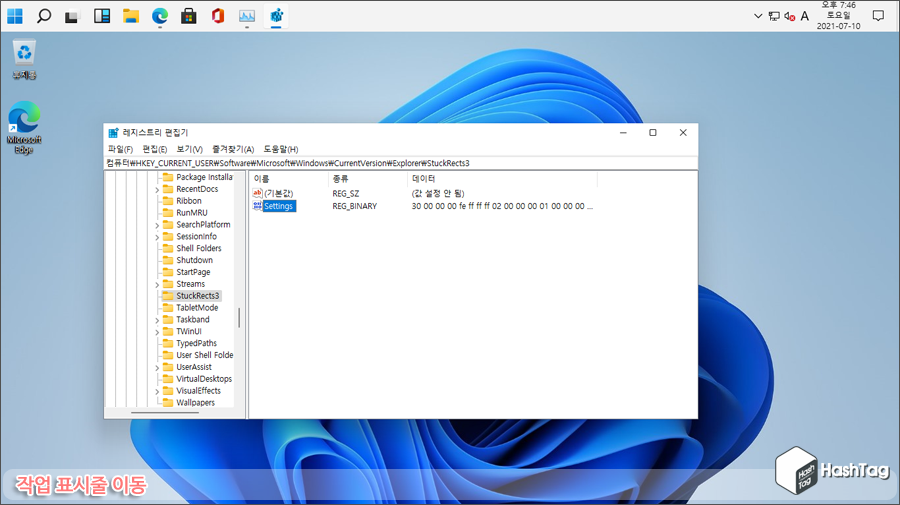Open the Windows Start menu
Viewport: 900px width, 505px height.
(15, 16)
